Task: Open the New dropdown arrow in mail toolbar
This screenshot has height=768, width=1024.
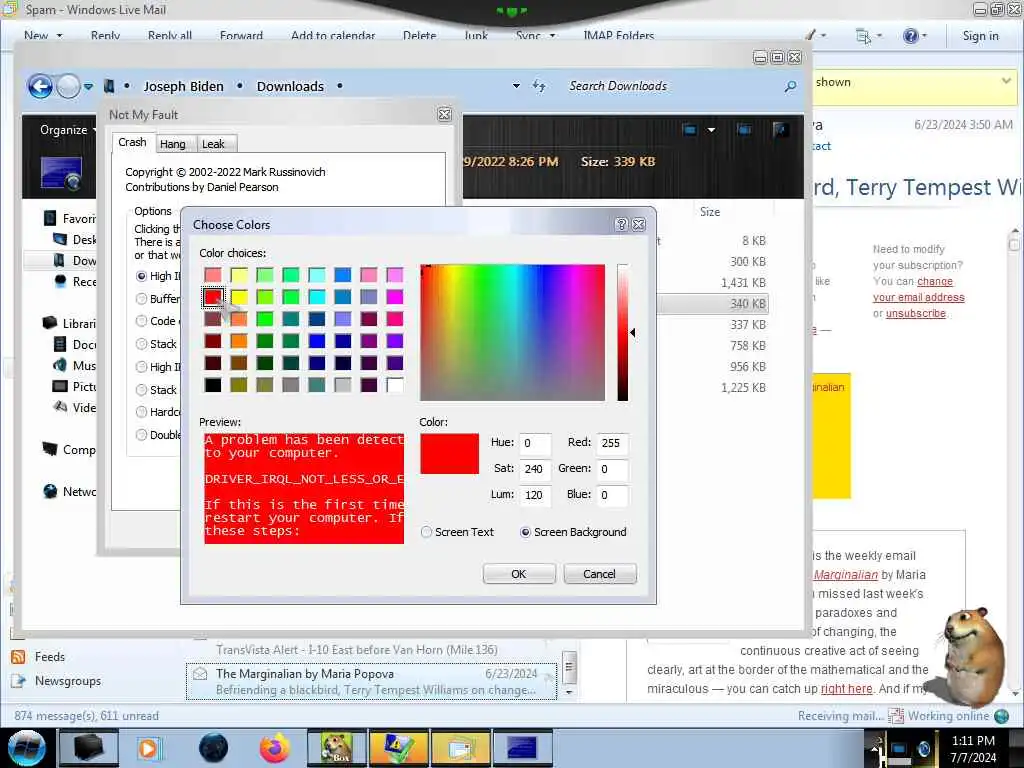Action: 59,36
